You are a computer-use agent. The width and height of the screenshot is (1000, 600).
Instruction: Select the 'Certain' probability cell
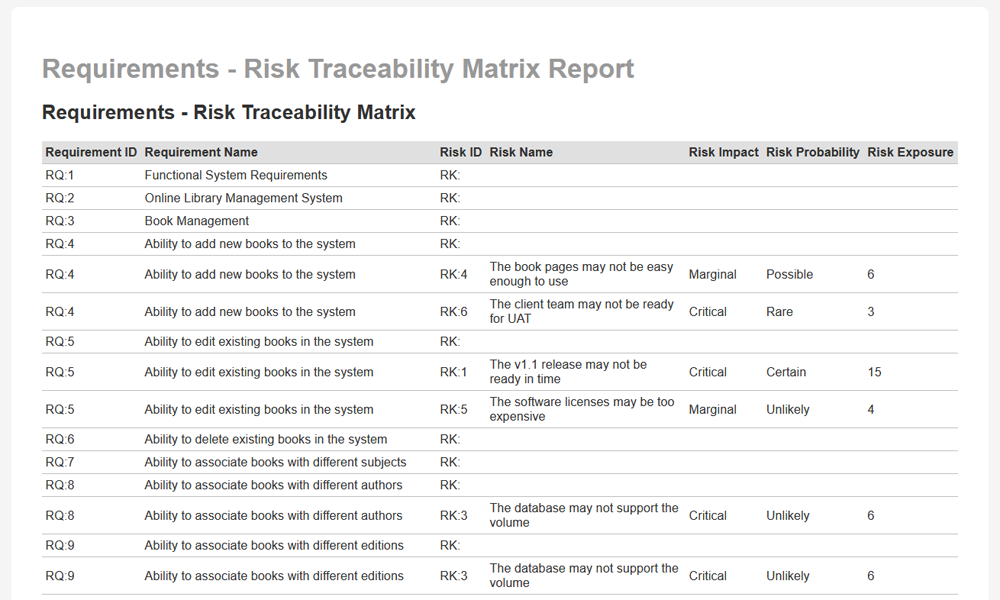[x=786, y=372]
